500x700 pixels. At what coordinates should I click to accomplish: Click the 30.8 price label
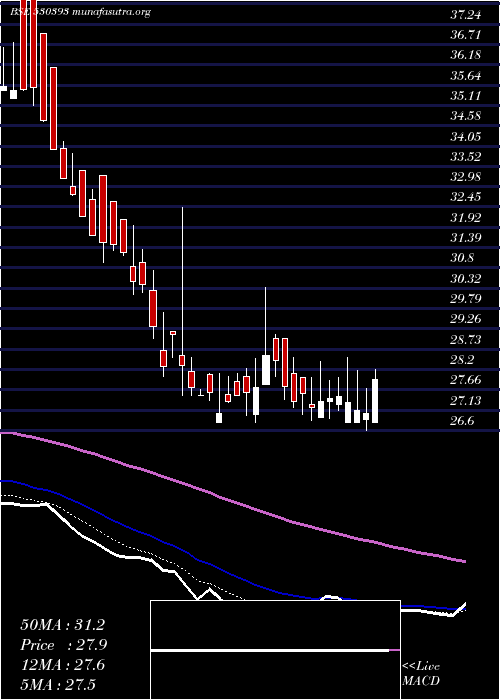[x=462, y=258]
